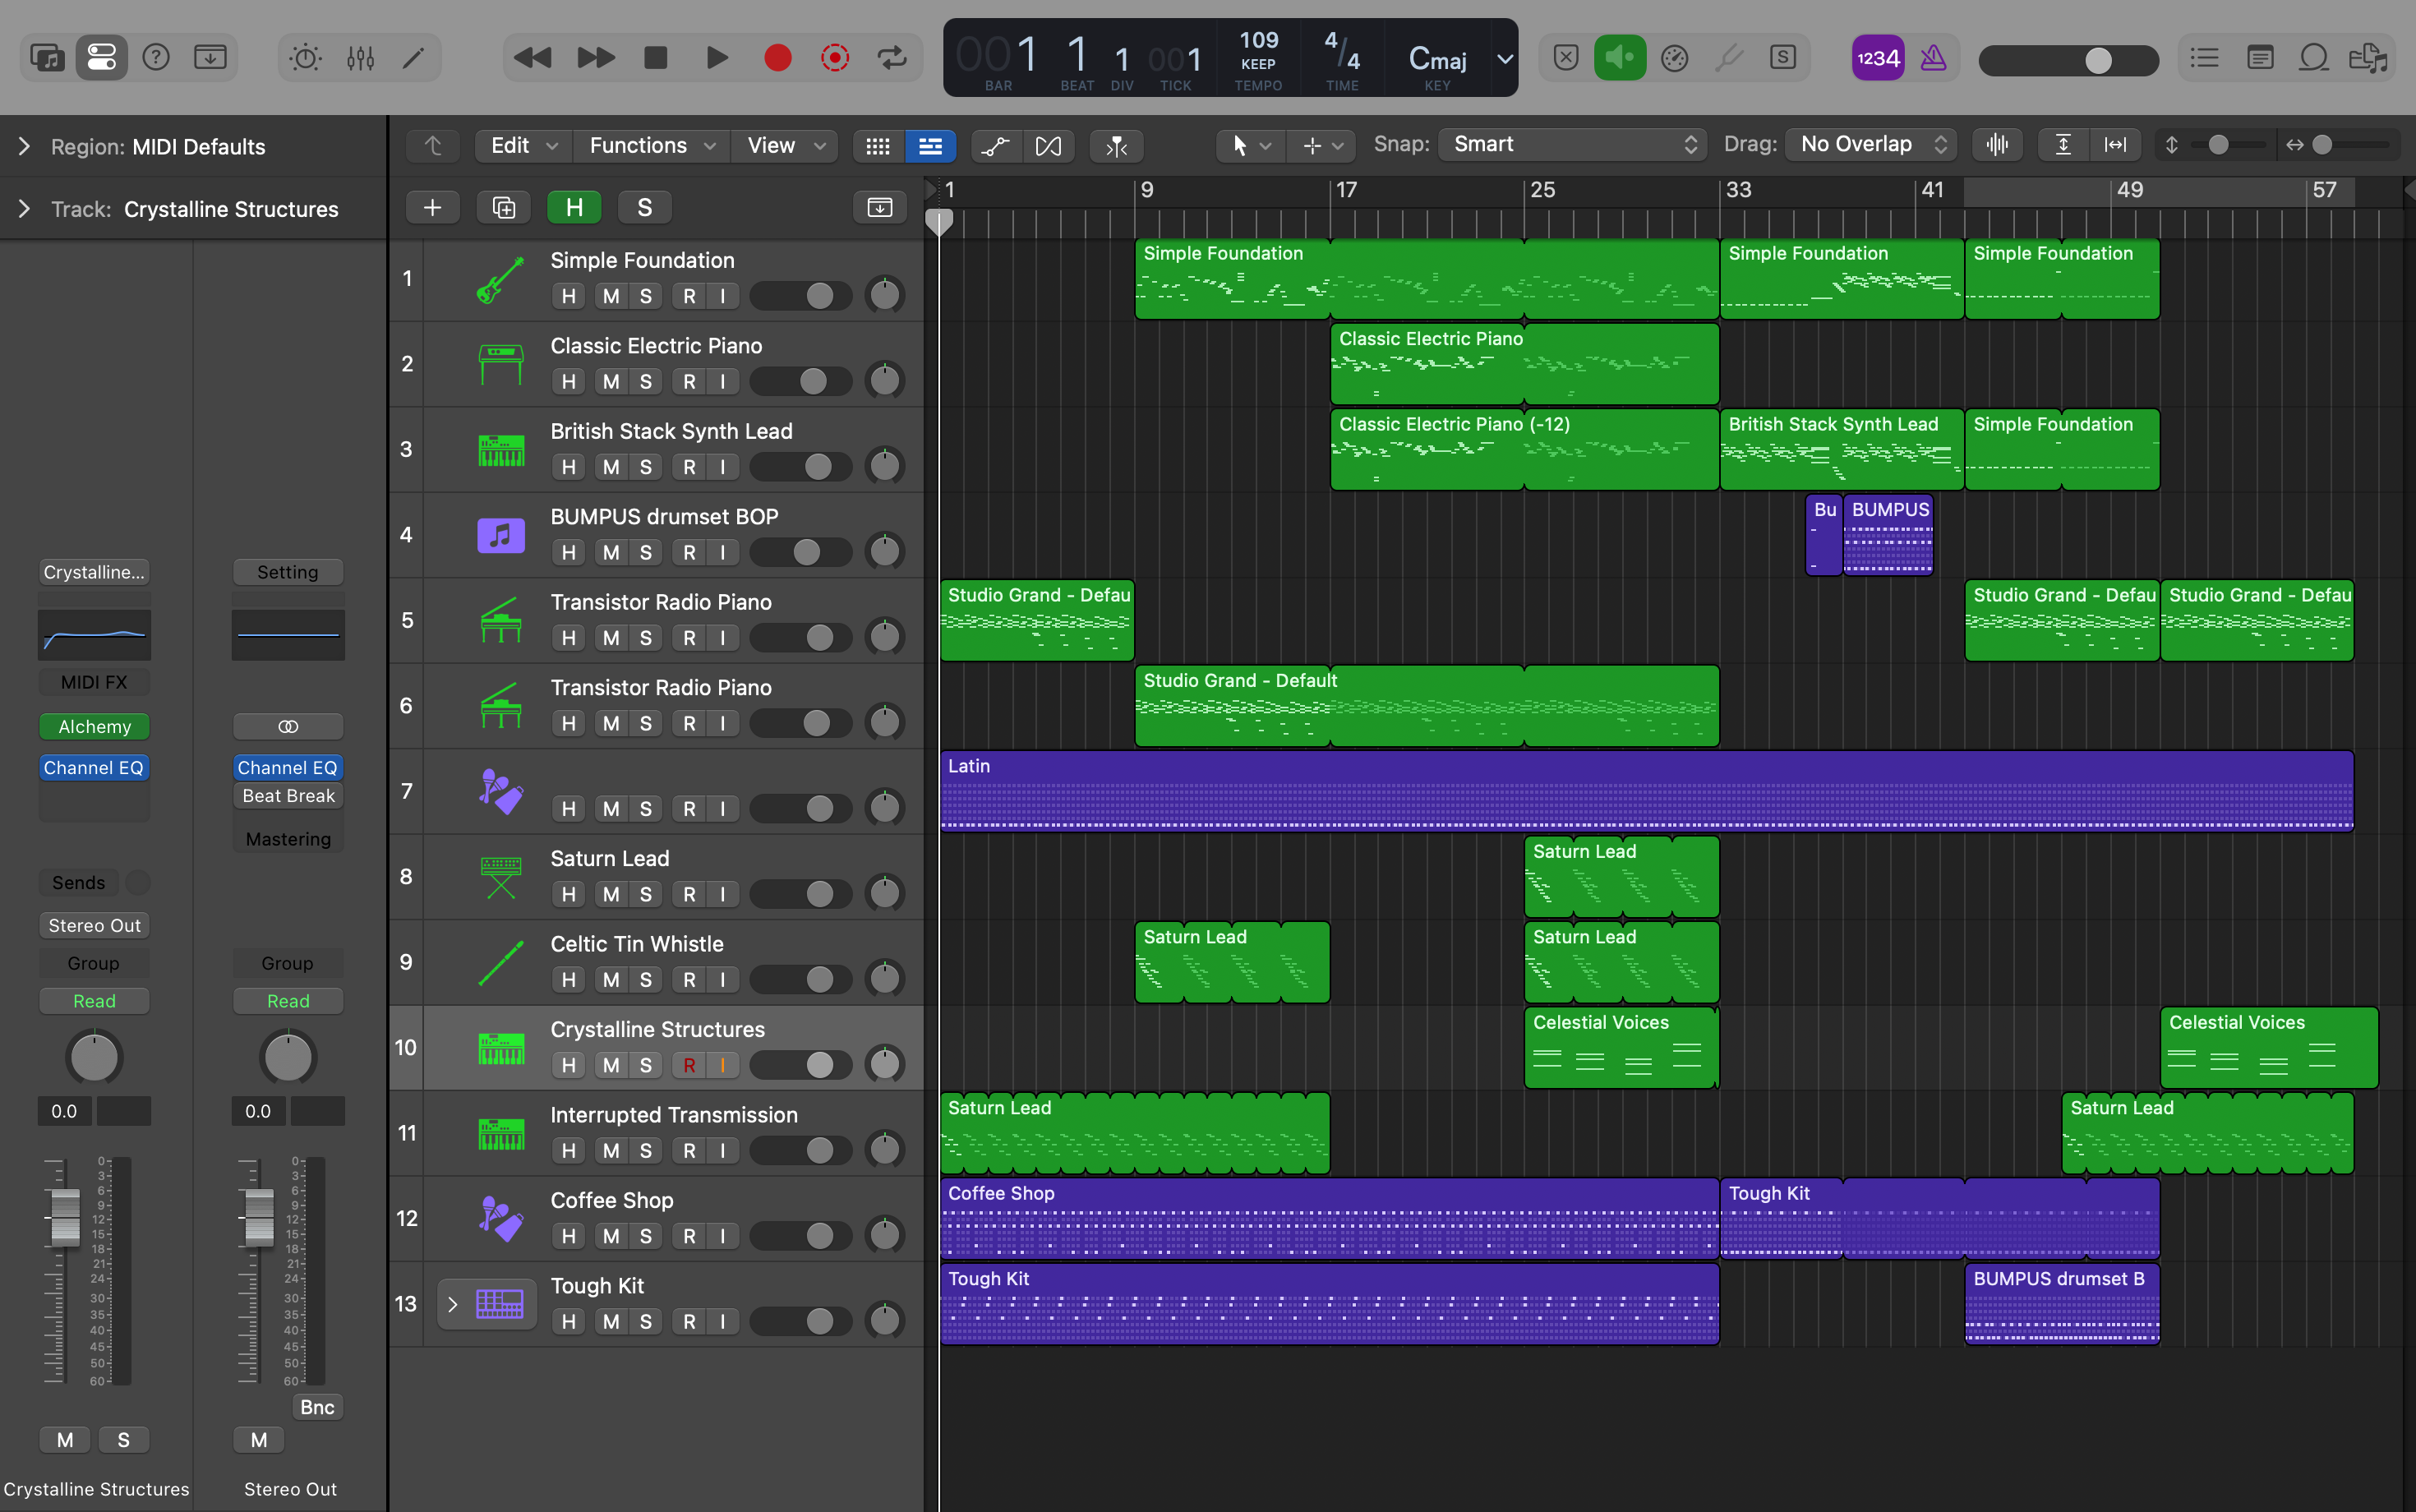Image resolution: width=2416 pixels, height=1512 pixels.
Task: Solo the Coffee Shop track
Action: click(645, 1236)
